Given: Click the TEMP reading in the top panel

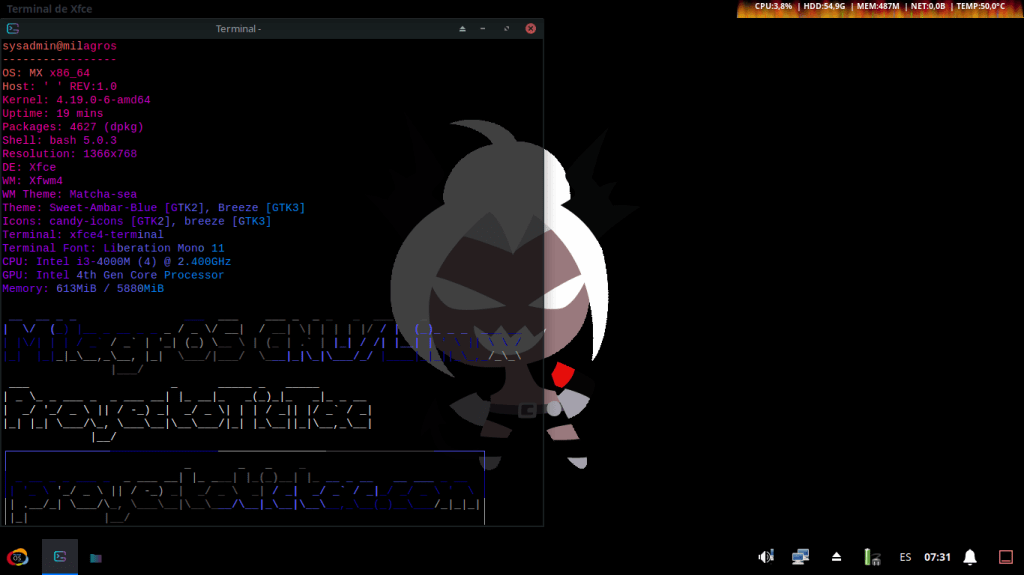Looking at the screenshot, I should 980,7.
